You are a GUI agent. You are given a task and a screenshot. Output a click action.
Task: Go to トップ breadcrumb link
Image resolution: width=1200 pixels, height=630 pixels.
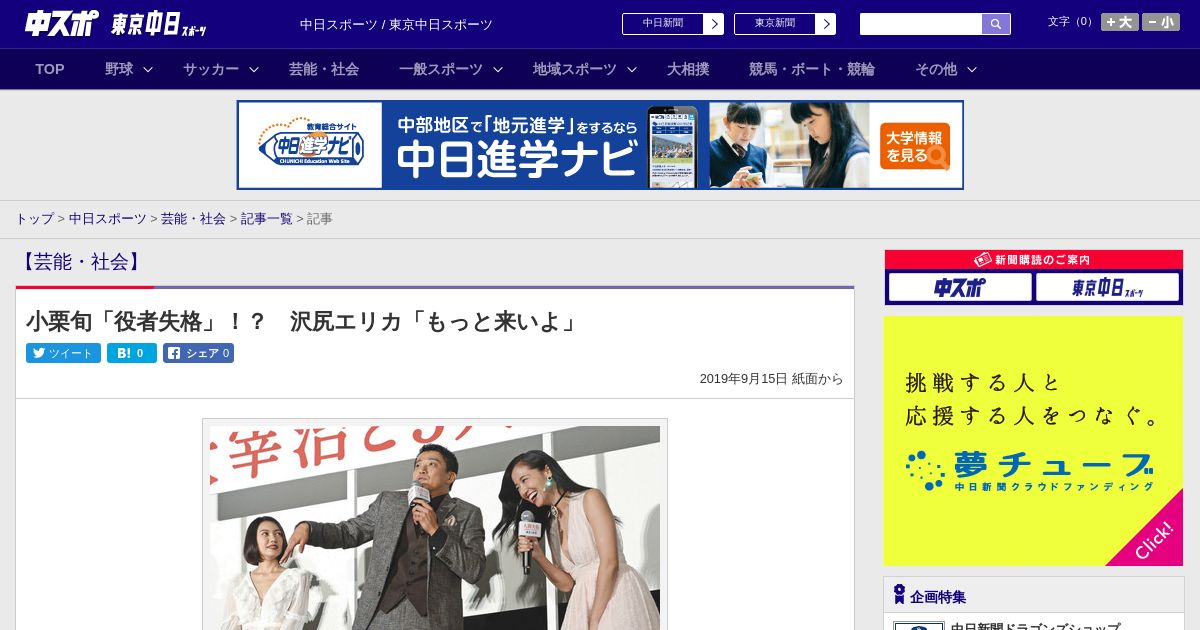[x=34, y=218]
